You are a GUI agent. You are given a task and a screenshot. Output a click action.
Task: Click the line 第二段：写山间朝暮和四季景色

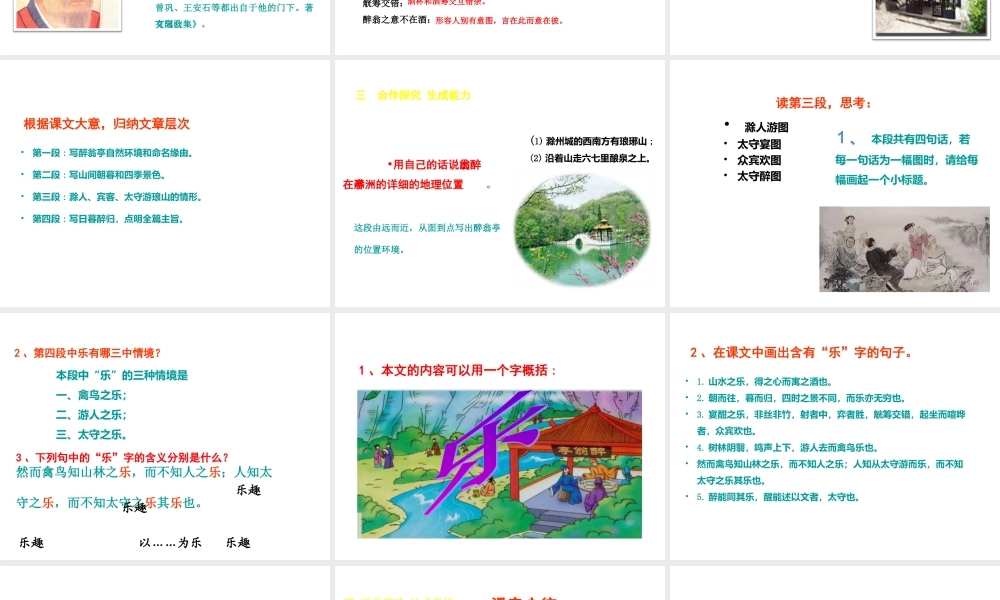tap(99, 175)
